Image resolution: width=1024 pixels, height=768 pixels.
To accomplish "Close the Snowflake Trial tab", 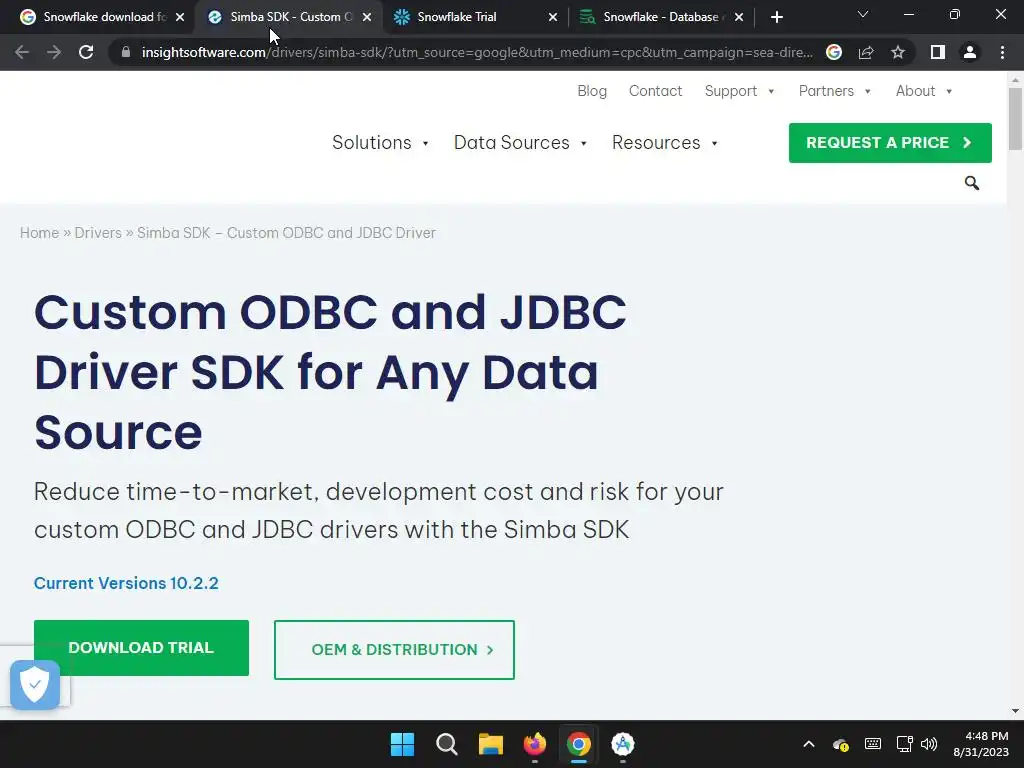I will 553,17.
